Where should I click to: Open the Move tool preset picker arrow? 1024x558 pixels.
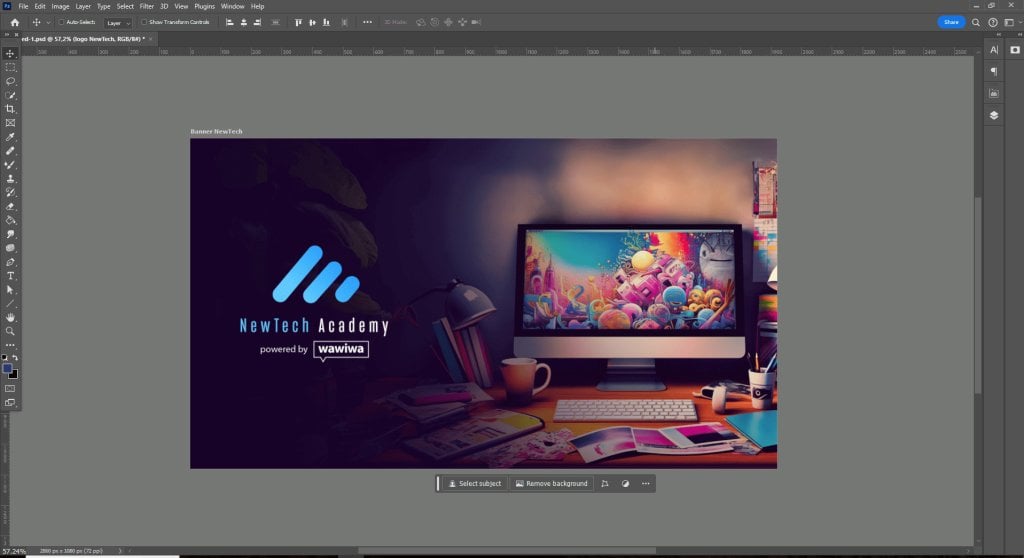[x=48, y=23]
